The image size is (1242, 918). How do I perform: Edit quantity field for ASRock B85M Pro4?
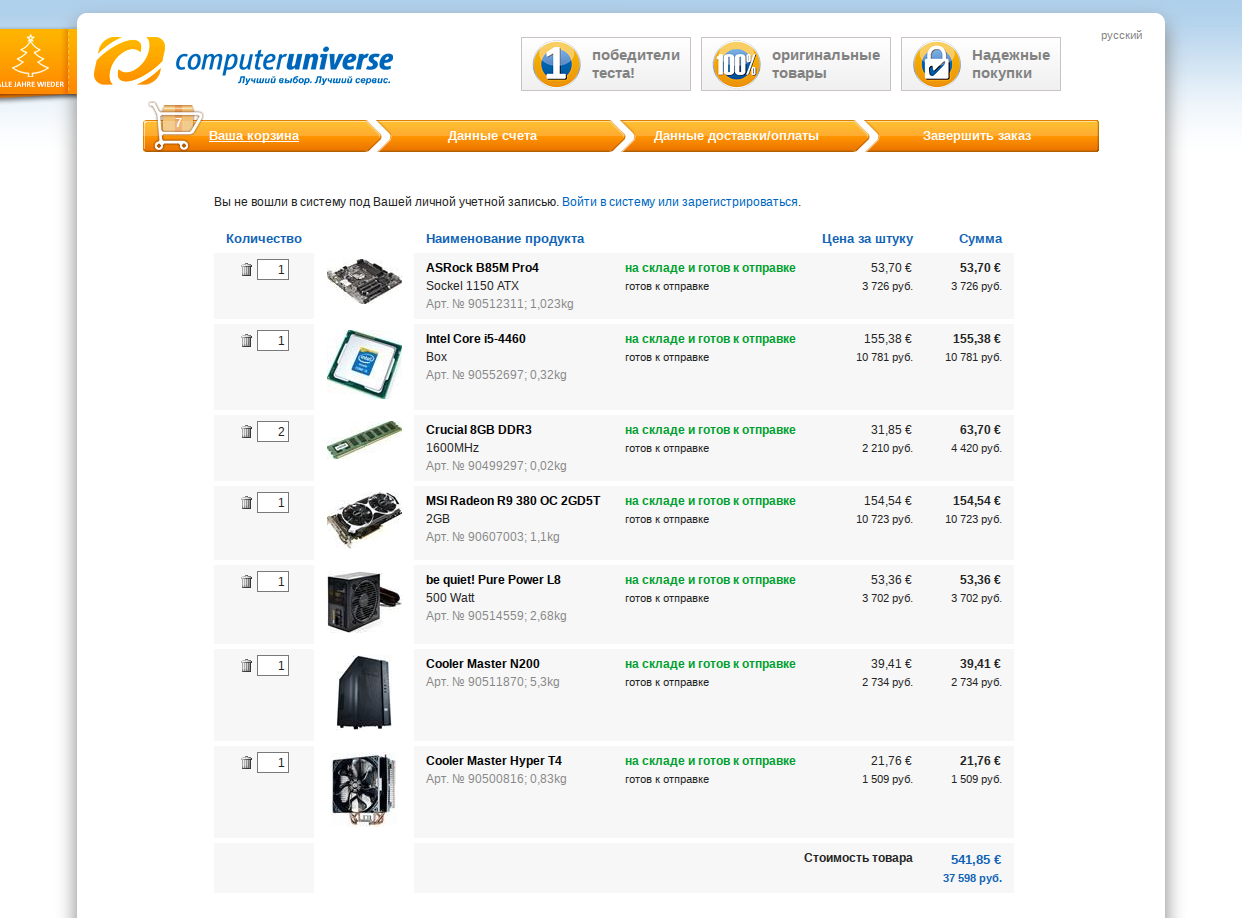[273, 270]
